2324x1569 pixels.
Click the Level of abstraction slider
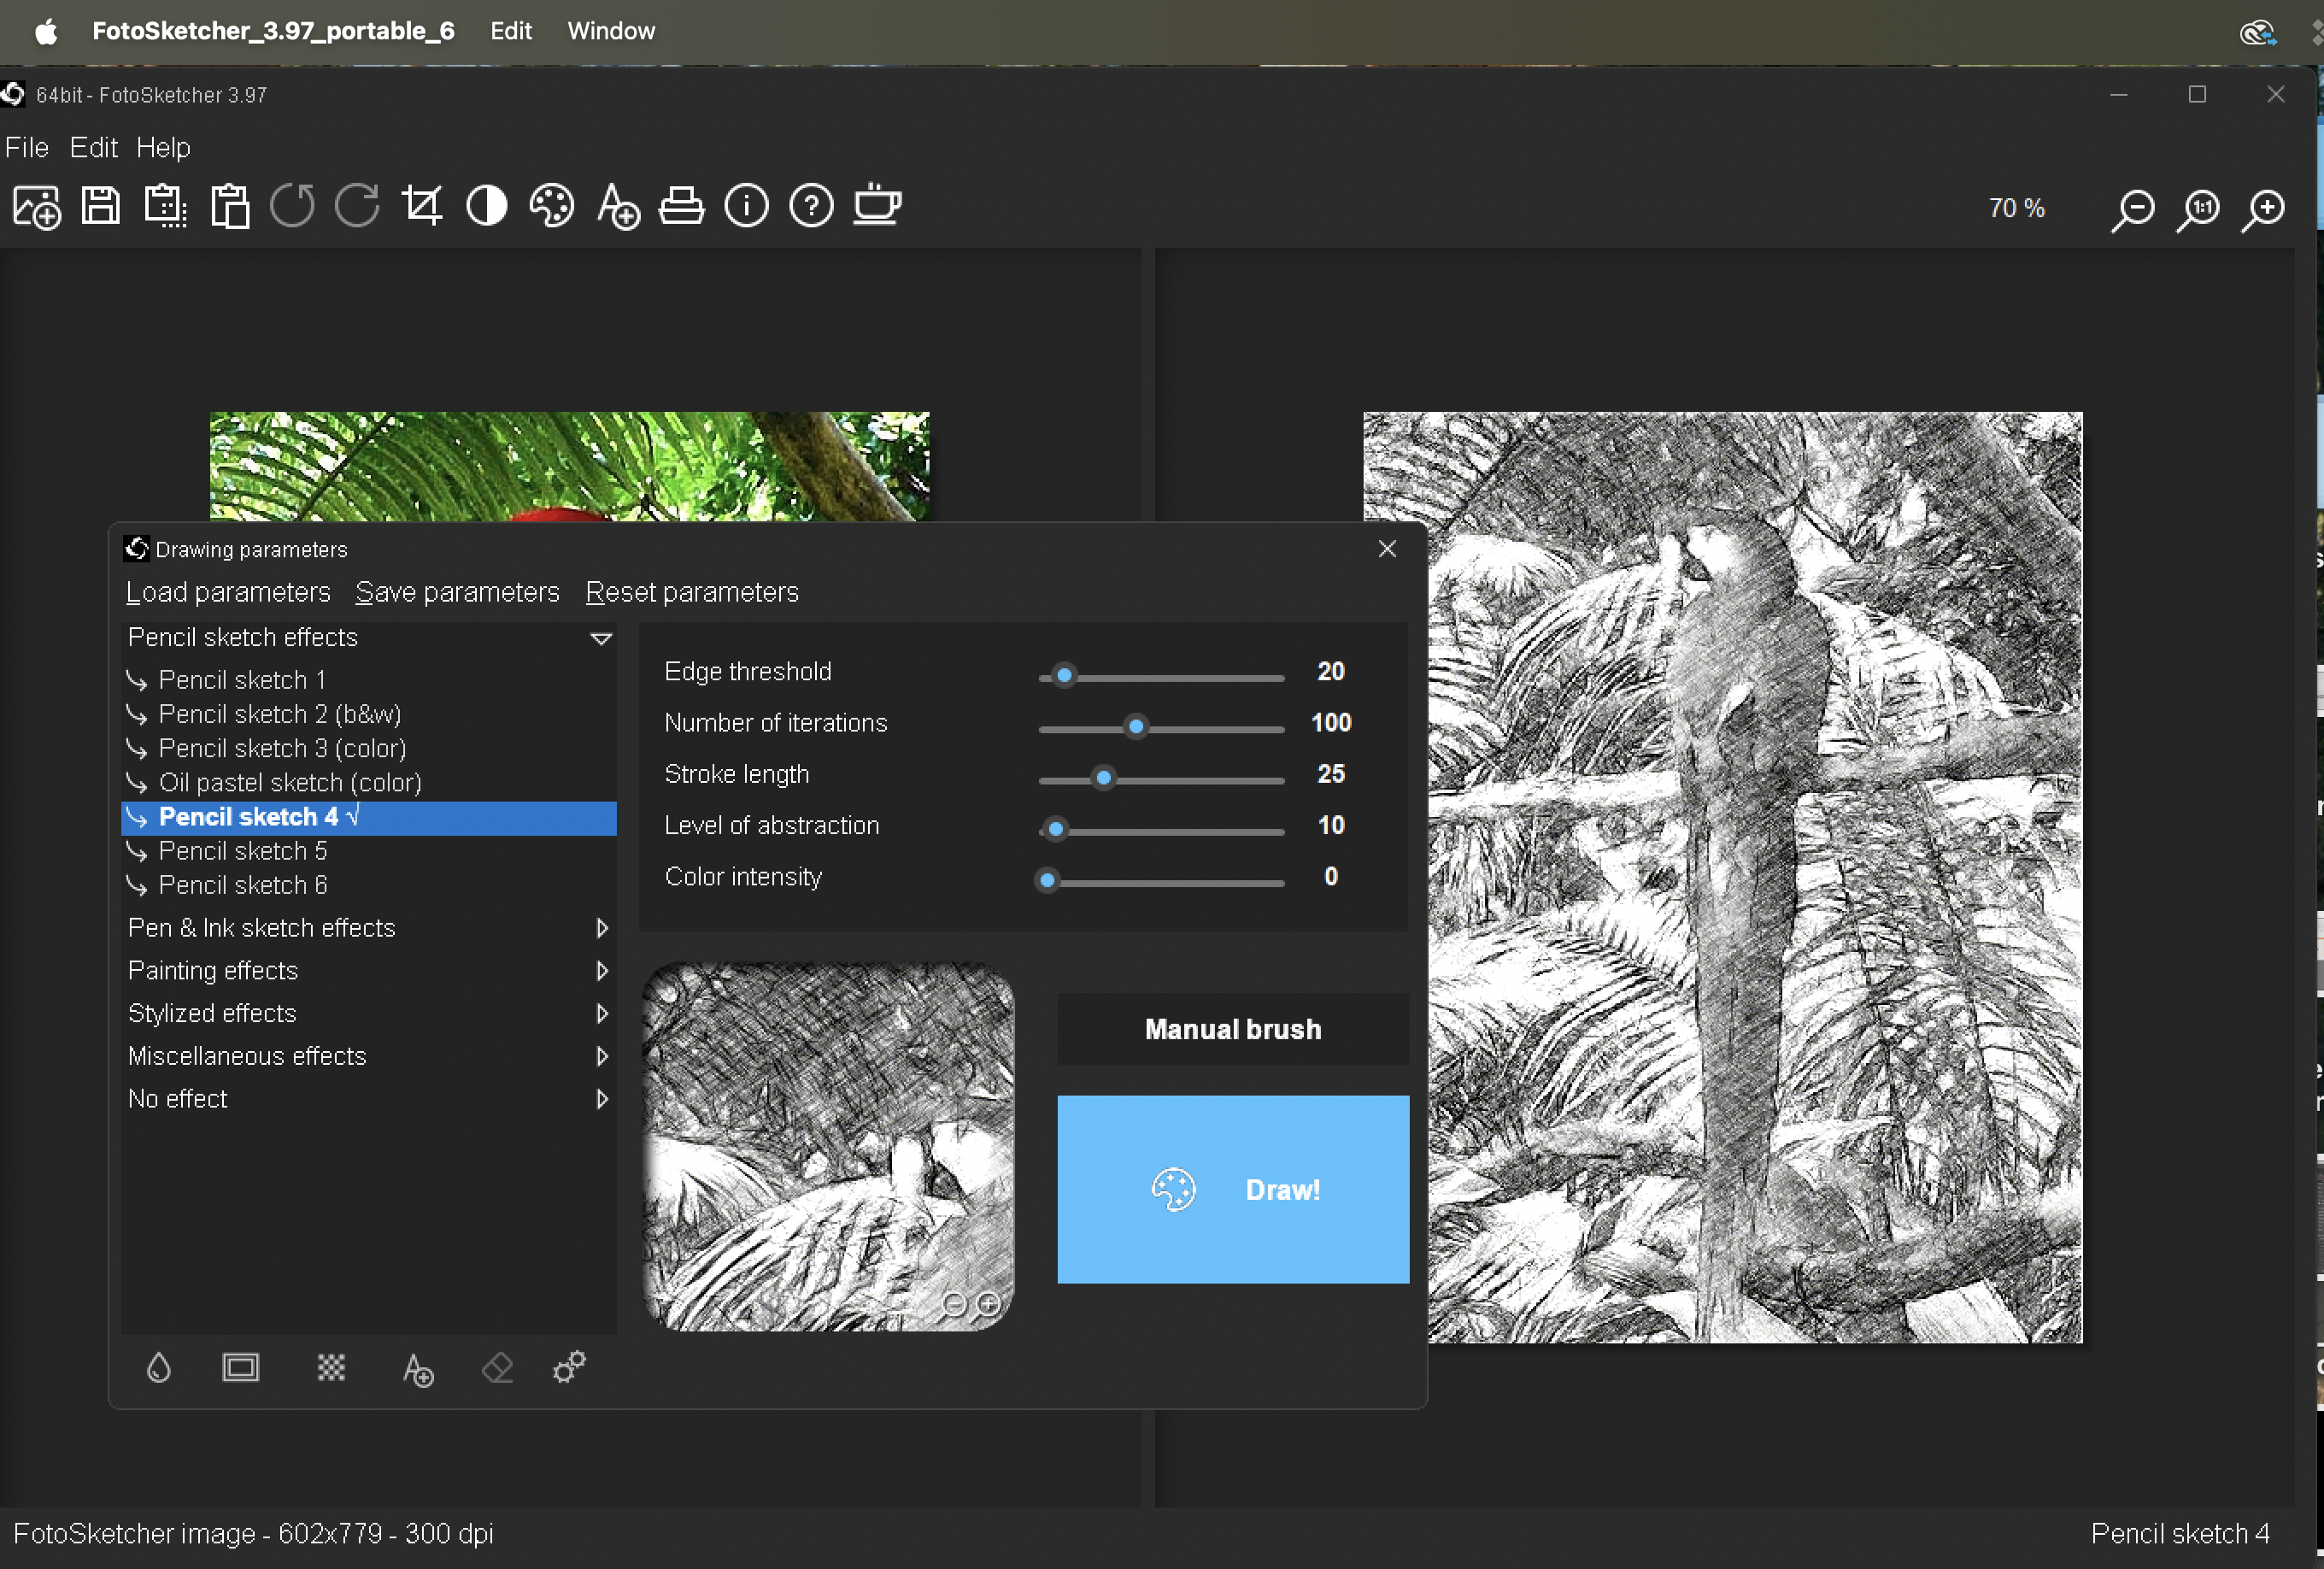[1161, 830]
